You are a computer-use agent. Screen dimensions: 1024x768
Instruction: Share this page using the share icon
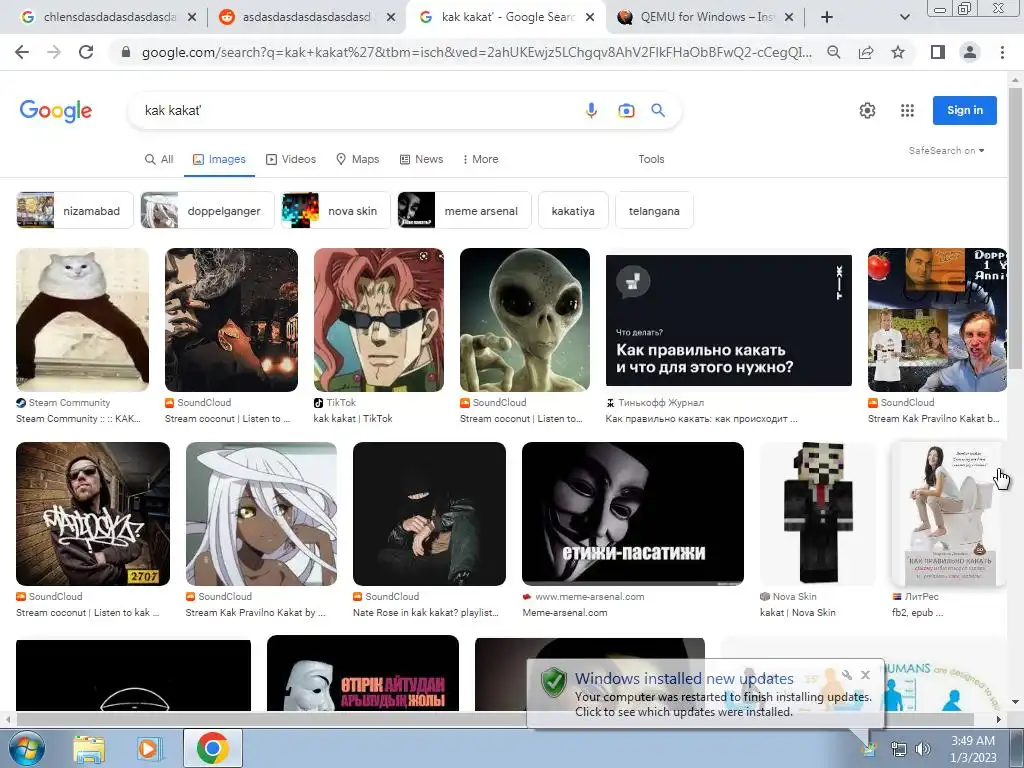coord(866,52)
